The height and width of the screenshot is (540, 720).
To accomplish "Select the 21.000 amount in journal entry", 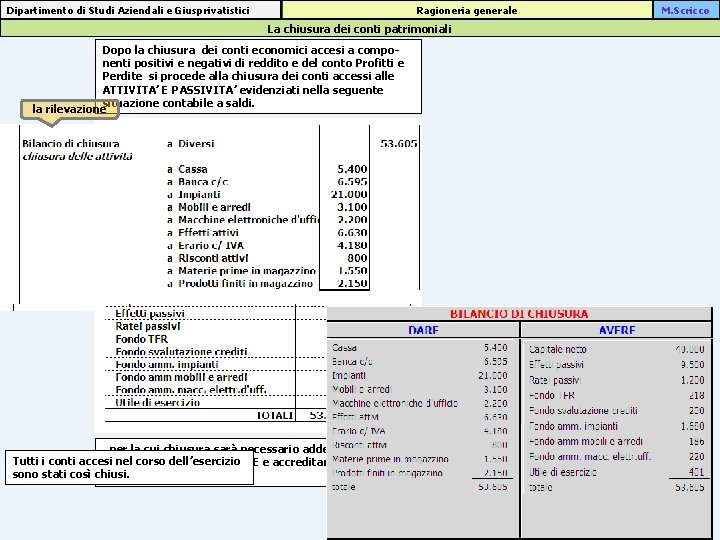I will click(x=349, y=195).
